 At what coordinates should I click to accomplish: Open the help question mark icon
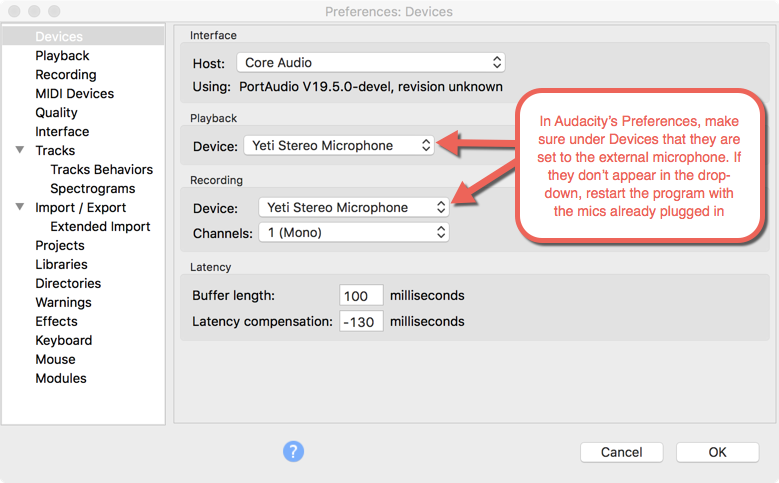293,451
